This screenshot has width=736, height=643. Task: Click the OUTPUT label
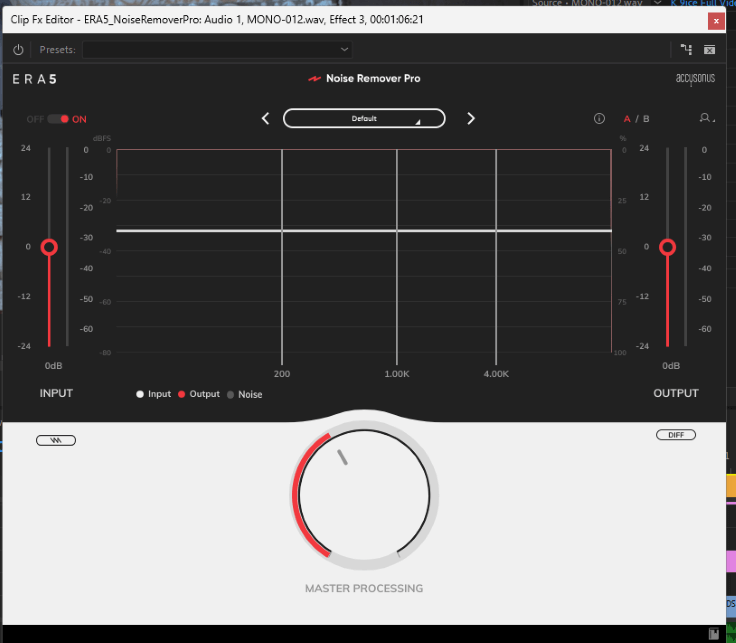tap(676, 393)
